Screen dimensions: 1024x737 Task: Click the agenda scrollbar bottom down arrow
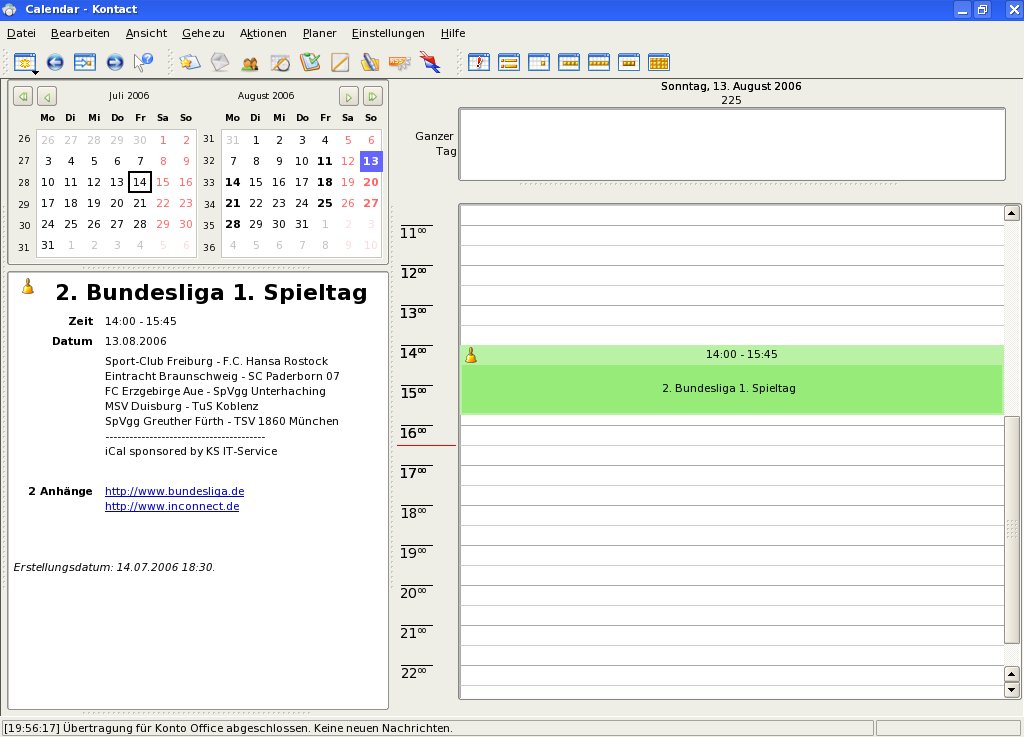coord(1012,689)
